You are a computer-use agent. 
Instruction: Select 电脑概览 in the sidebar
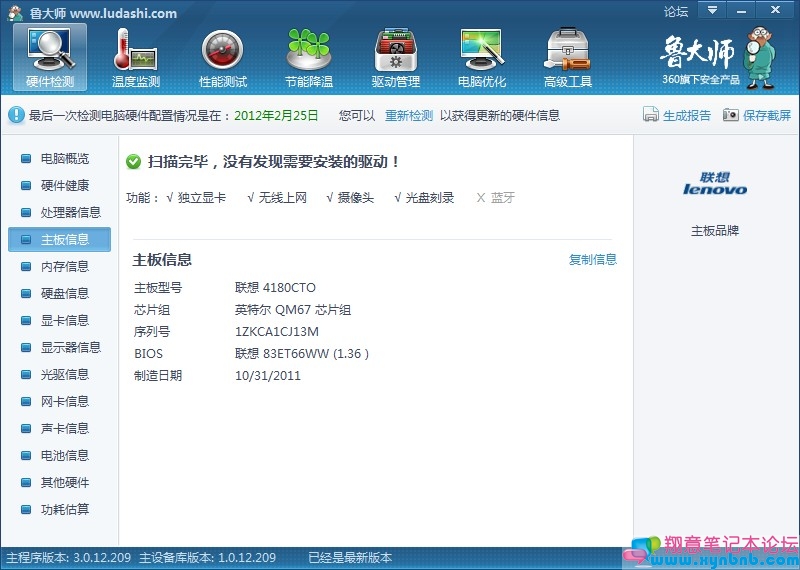[x=59, y=158]
